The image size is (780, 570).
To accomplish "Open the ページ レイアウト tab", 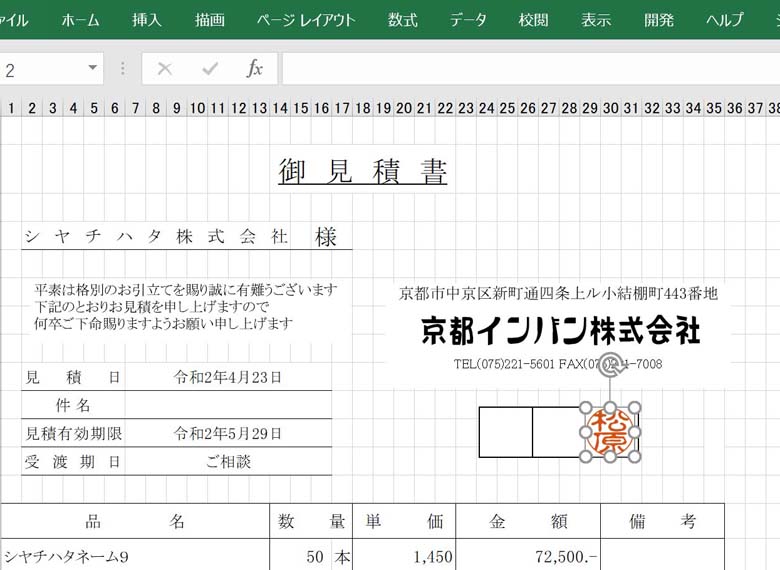I will coord(306,20).
